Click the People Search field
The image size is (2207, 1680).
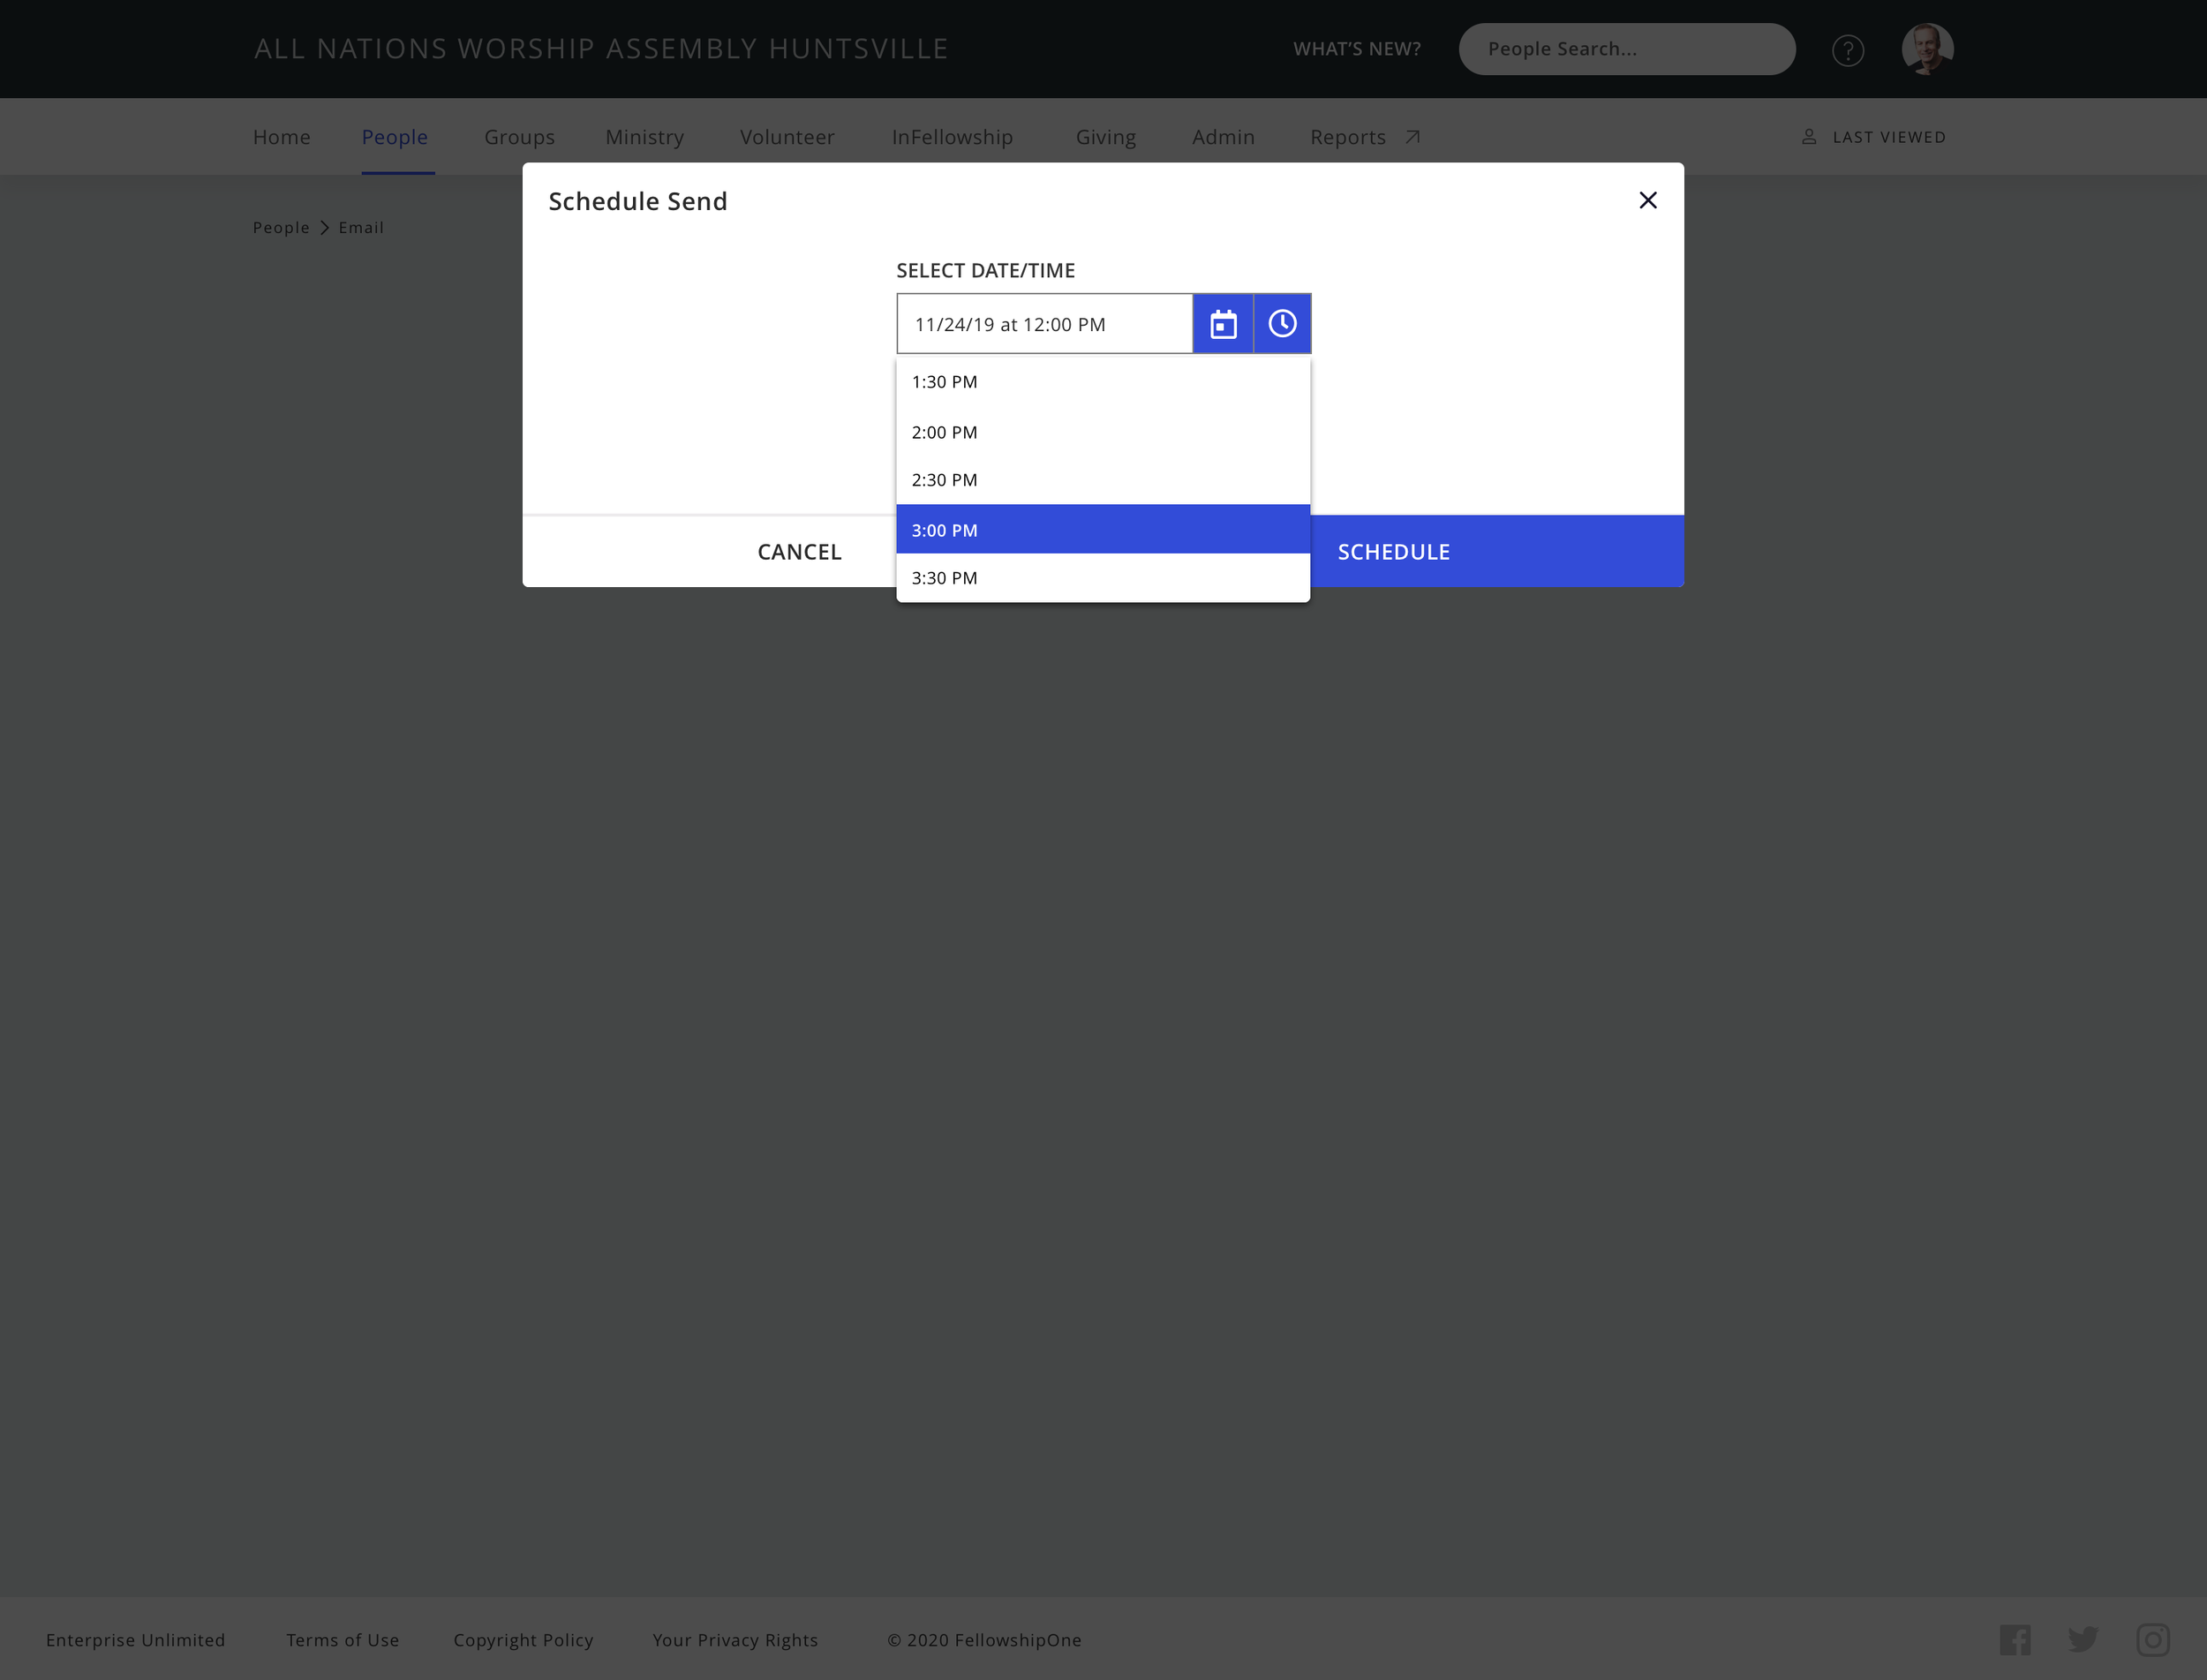coord(1626,48)
